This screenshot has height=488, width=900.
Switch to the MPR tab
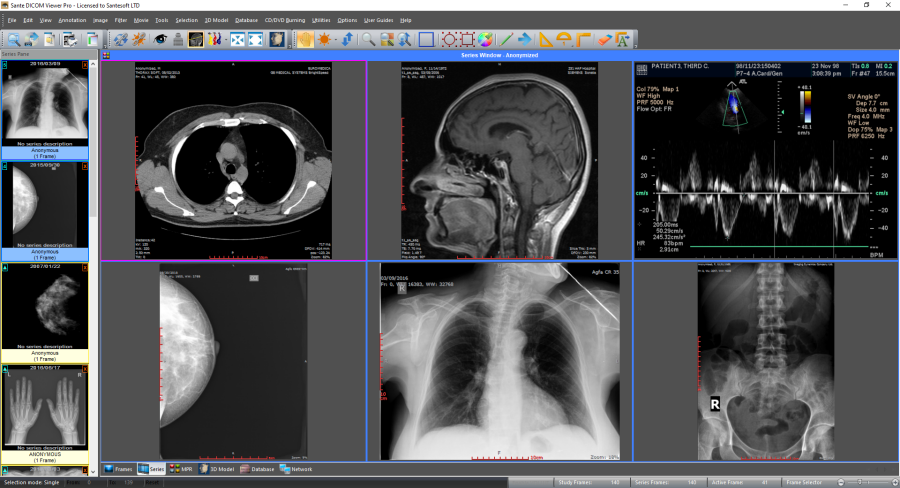[x=183, y=468]
